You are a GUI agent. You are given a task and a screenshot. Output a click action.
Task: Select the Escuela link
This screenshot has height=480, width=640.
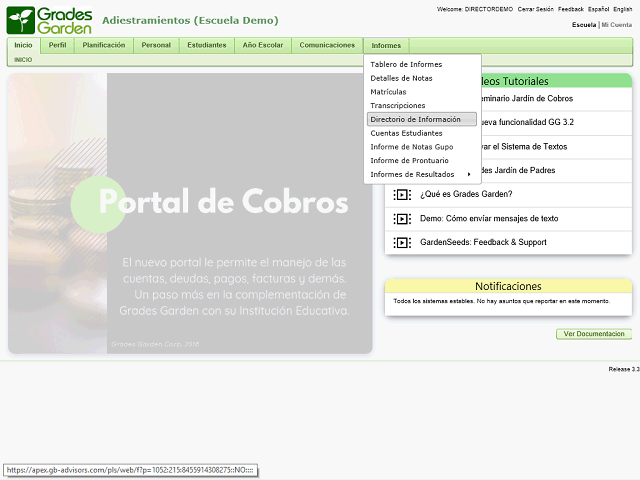[584, 25]
